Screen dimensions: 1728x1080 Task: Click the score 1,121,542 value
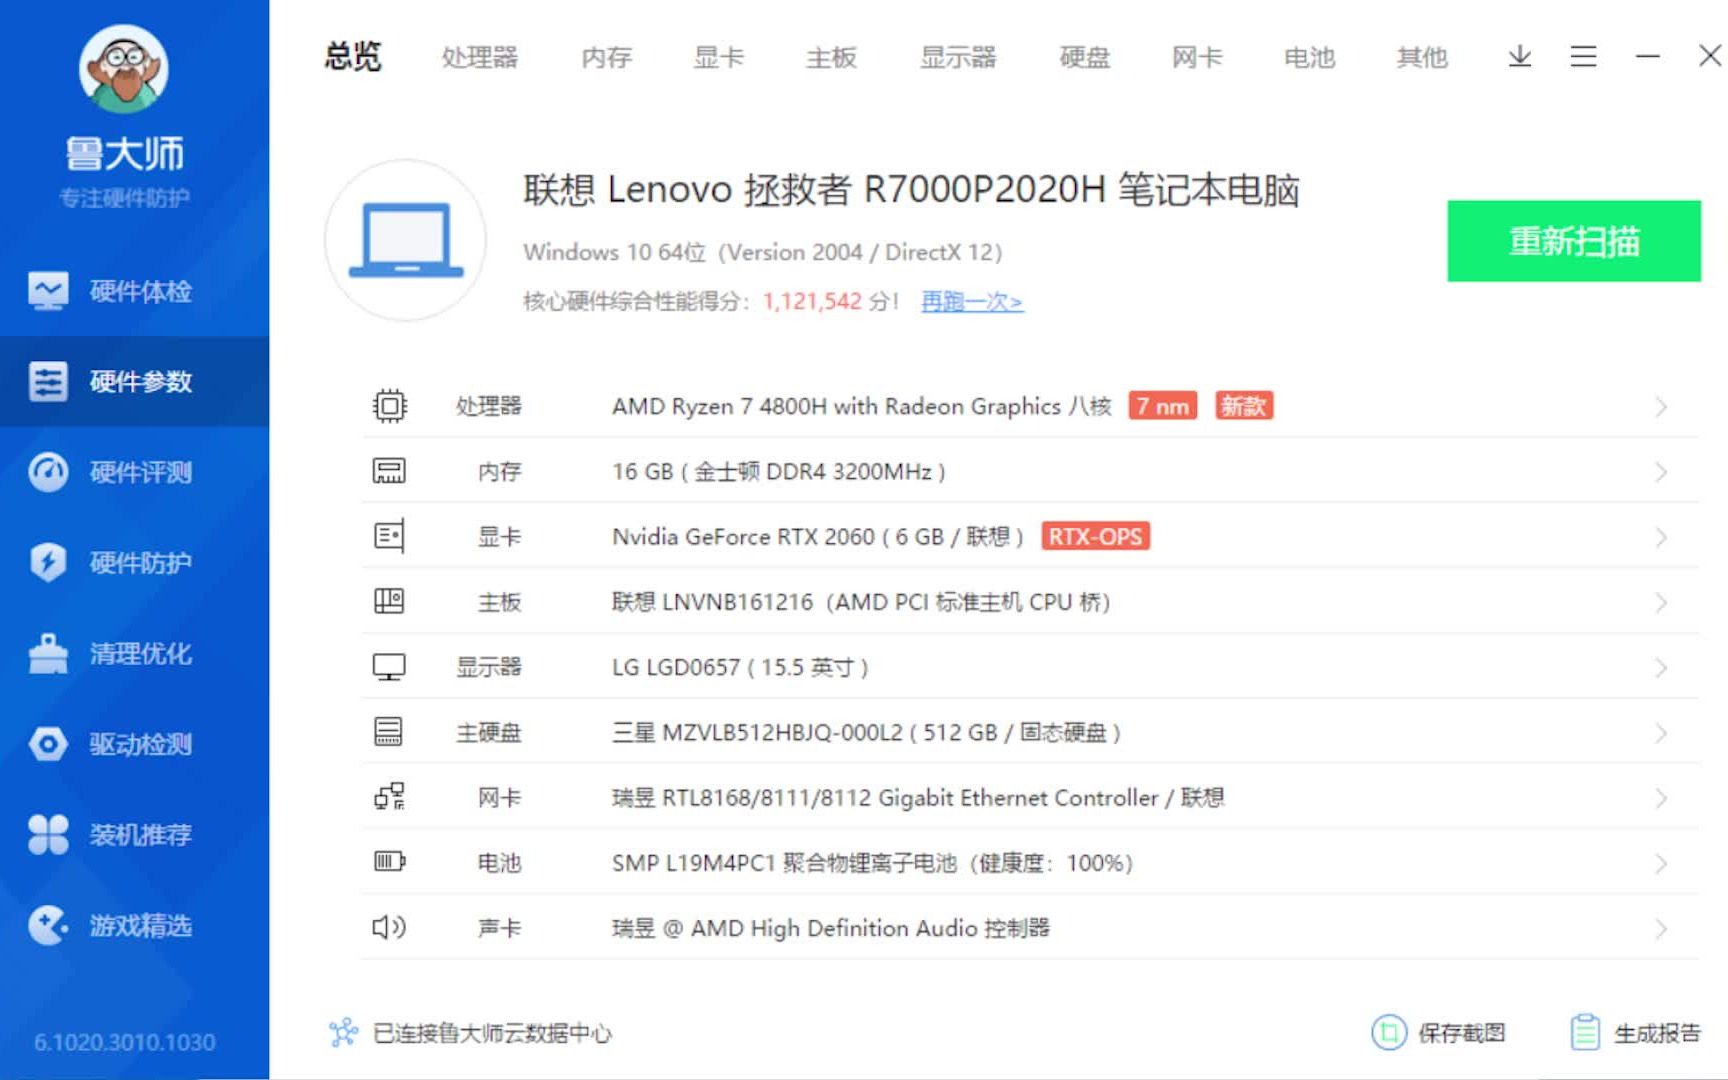point(812,301)
